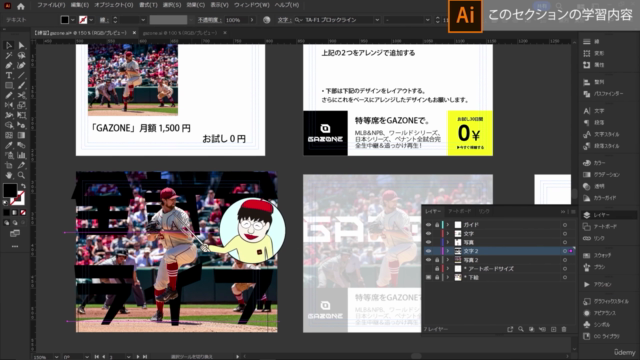Hide the 写真 layer eye icon
Image resolution: width=640 pixels, height=360 pixels.
point(428,242)
